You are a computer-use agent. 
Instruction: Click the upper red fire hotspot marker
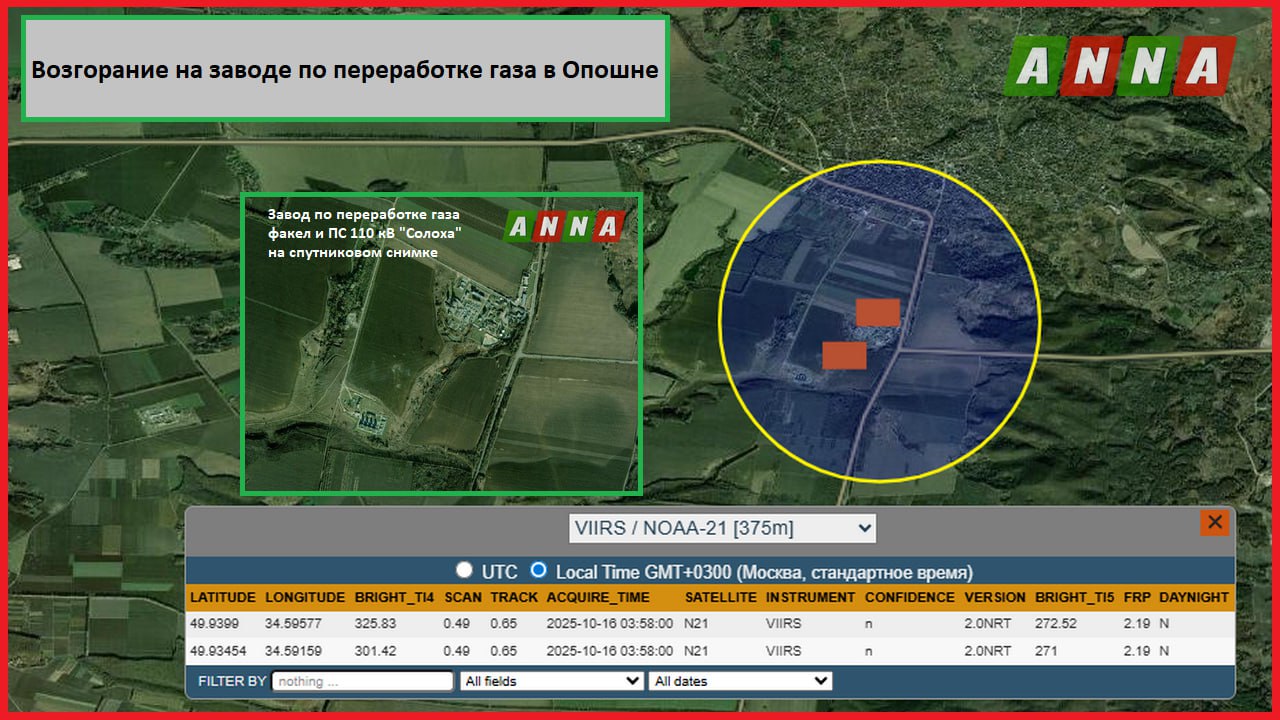point(877,312)
